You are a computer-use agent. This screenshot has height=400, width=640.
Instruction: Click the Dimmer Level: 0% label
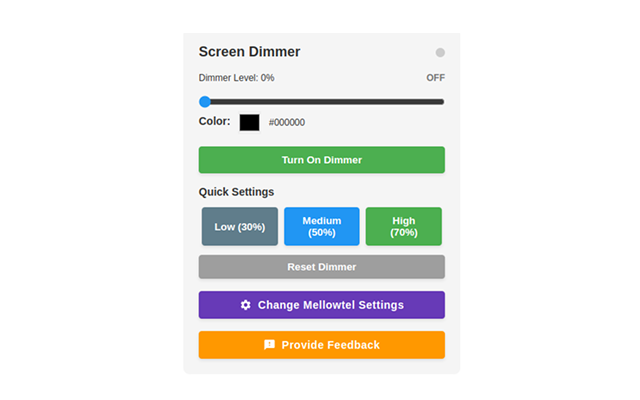(236, 78)
